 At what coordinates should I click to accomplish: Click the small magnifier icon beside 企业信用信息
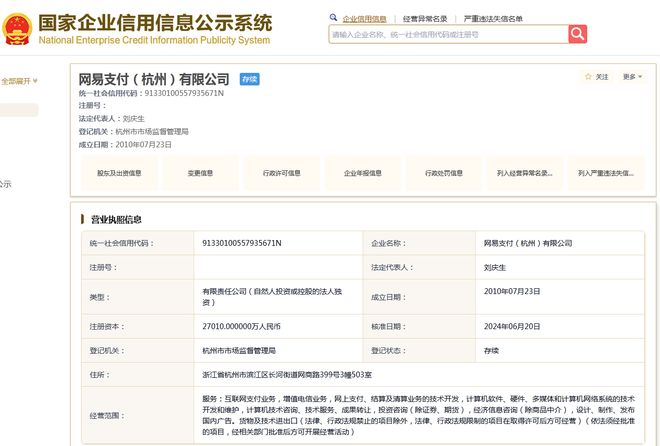(x=333, y=18)
